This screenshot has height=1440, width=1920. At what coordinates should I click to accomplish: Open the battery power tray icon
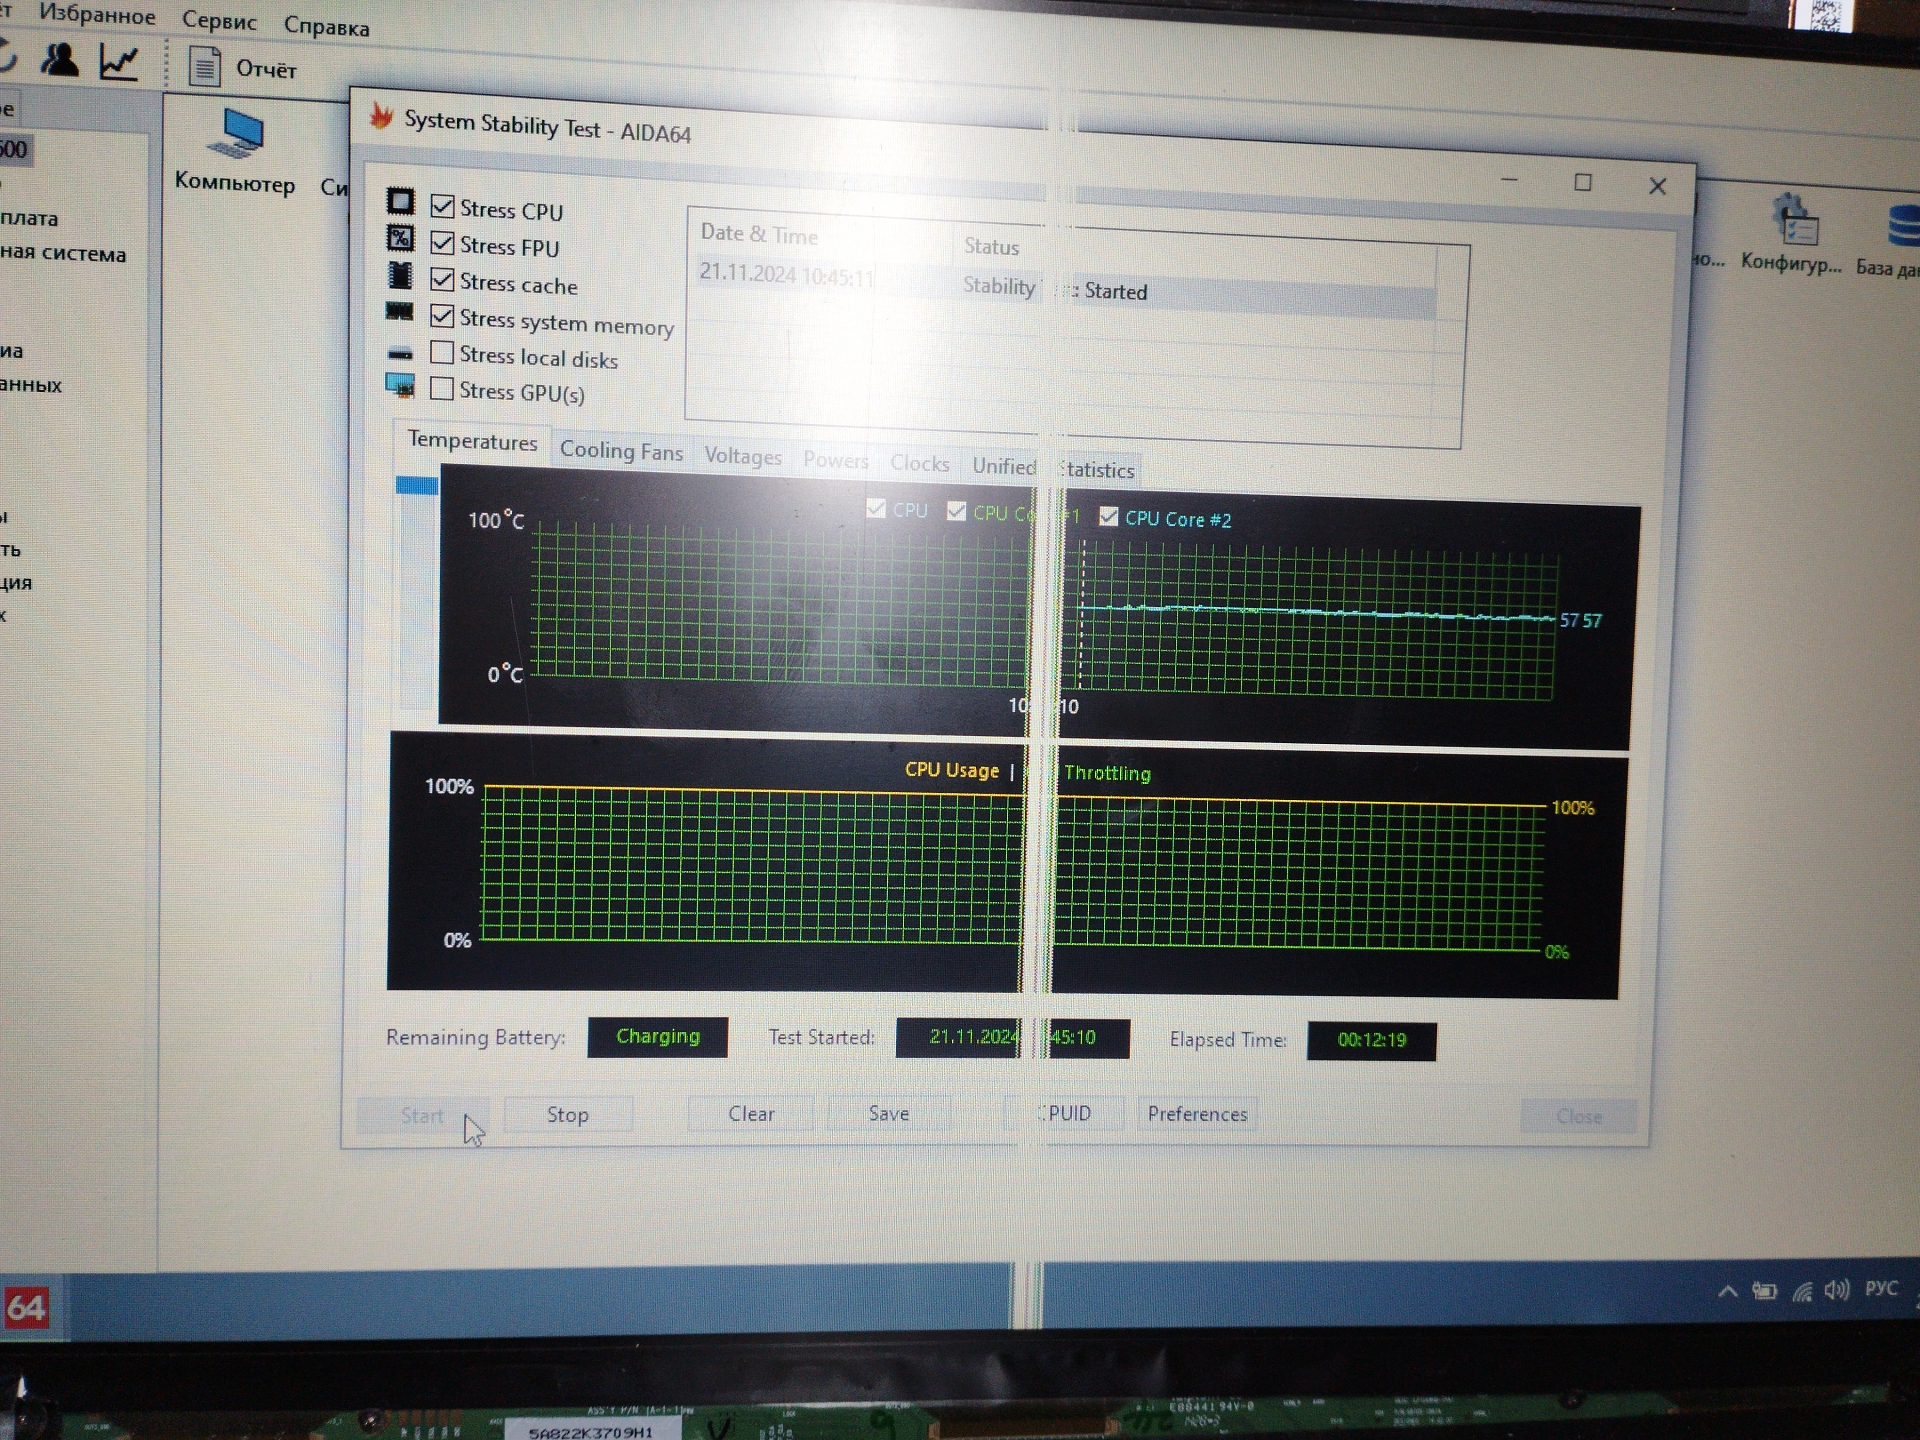point(1765,1291)
